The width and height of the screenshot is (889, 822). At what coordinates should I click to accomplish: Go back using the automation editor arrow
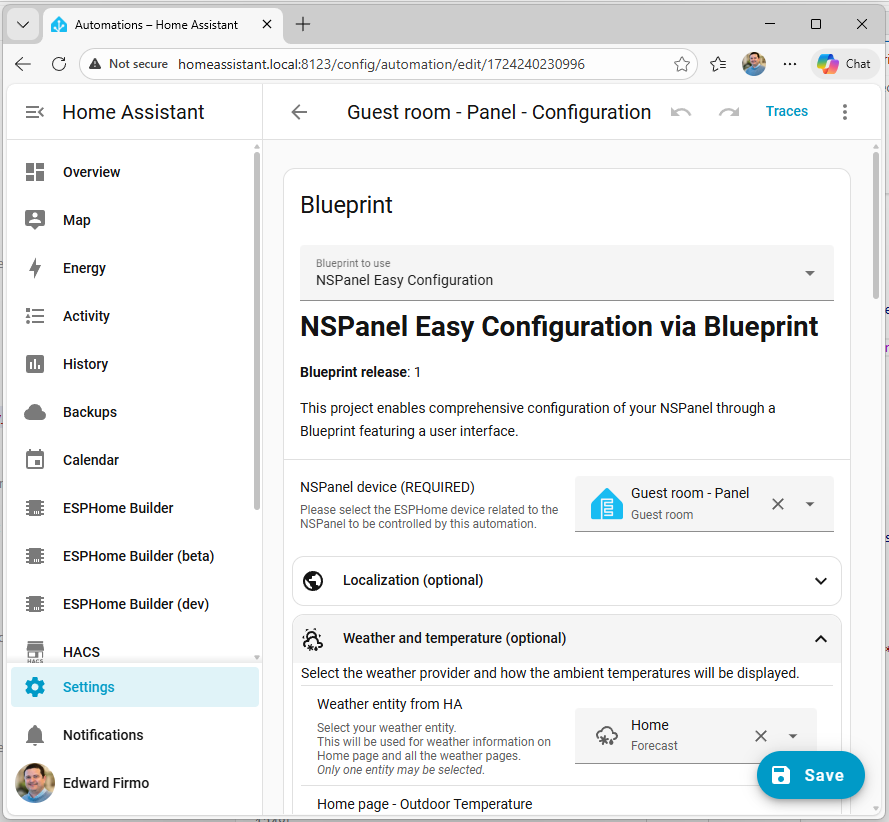[299, 112]
